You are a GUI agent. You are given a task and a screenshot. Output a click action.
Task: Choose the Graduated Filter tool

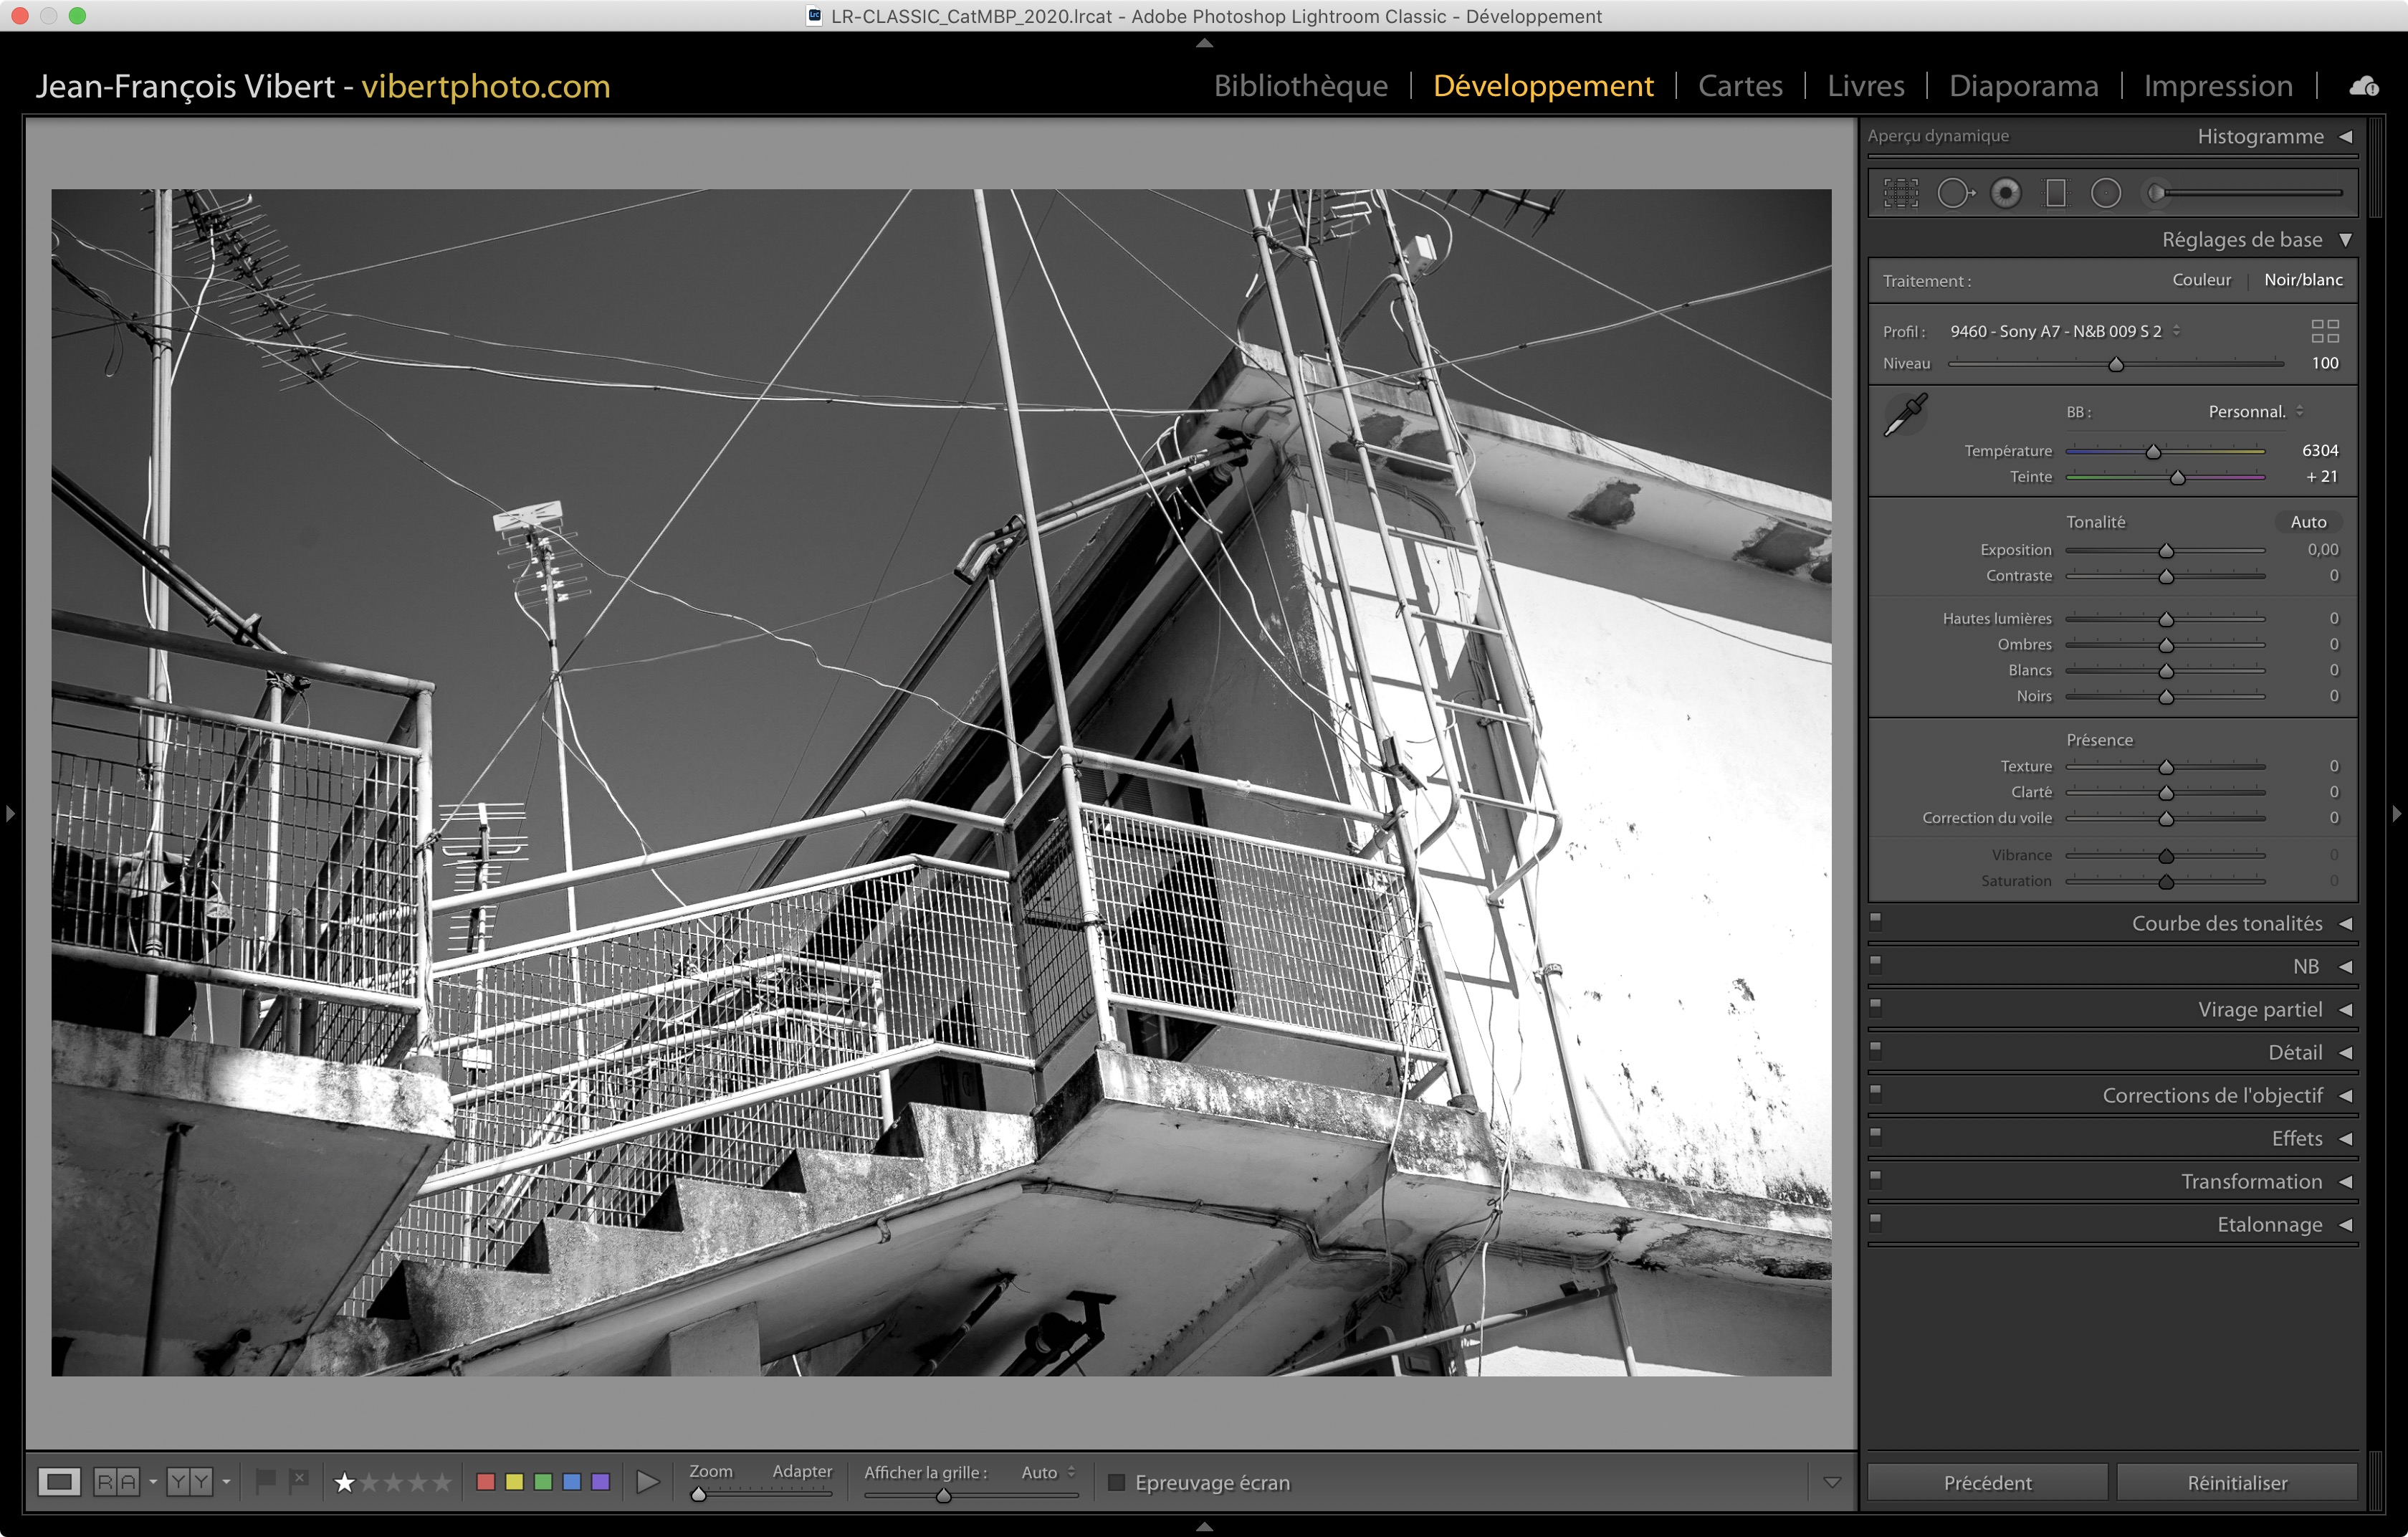pyautogui.click(x=2056, y=193)
